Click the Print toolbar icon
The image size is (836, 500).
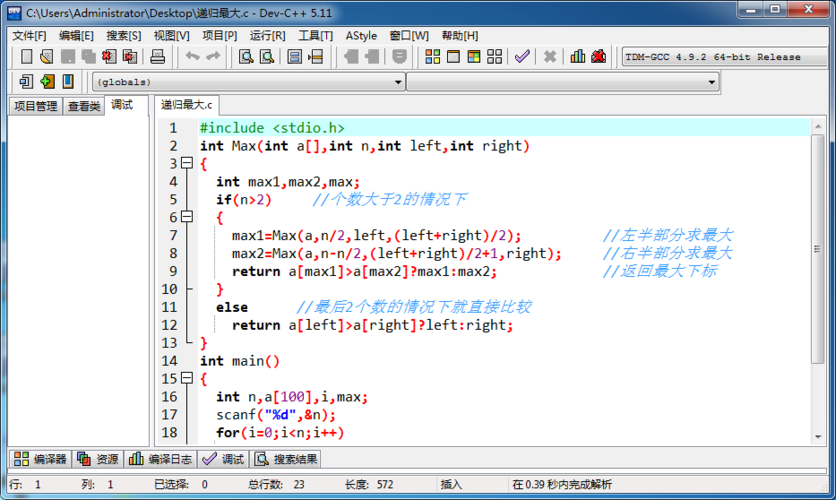157,57
